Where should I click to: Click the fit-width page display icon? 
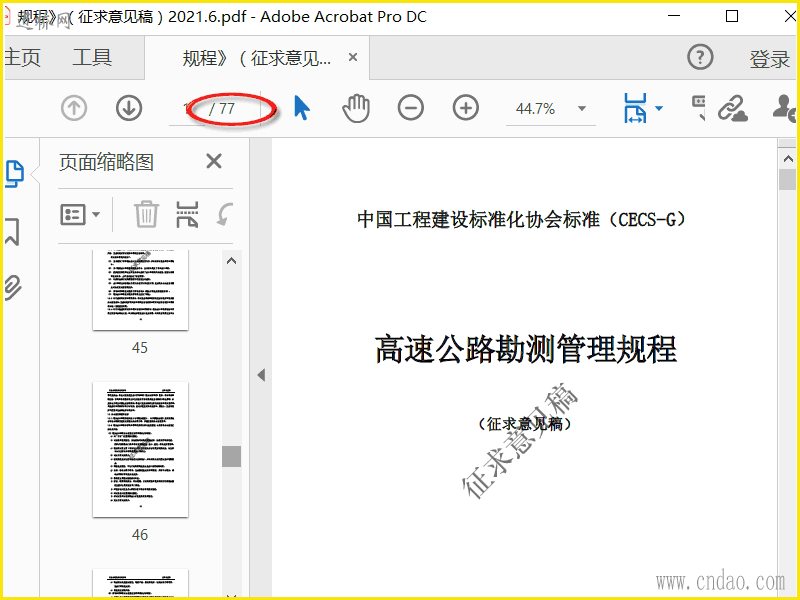[x=635, y=108]
